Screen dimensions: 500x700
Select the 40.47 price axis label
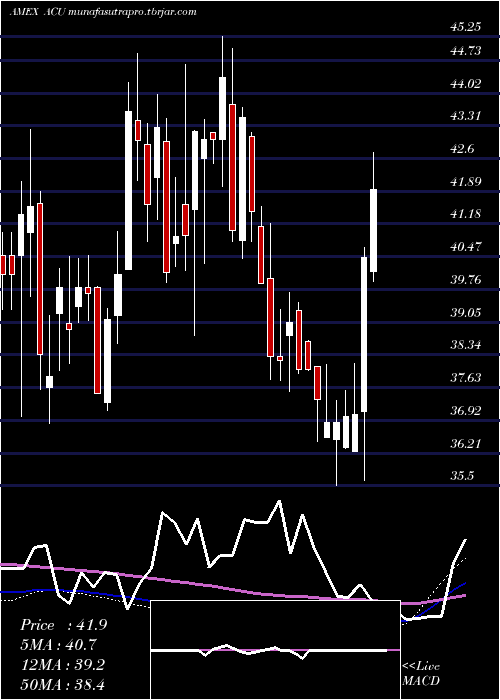click(x=466, y=247)
